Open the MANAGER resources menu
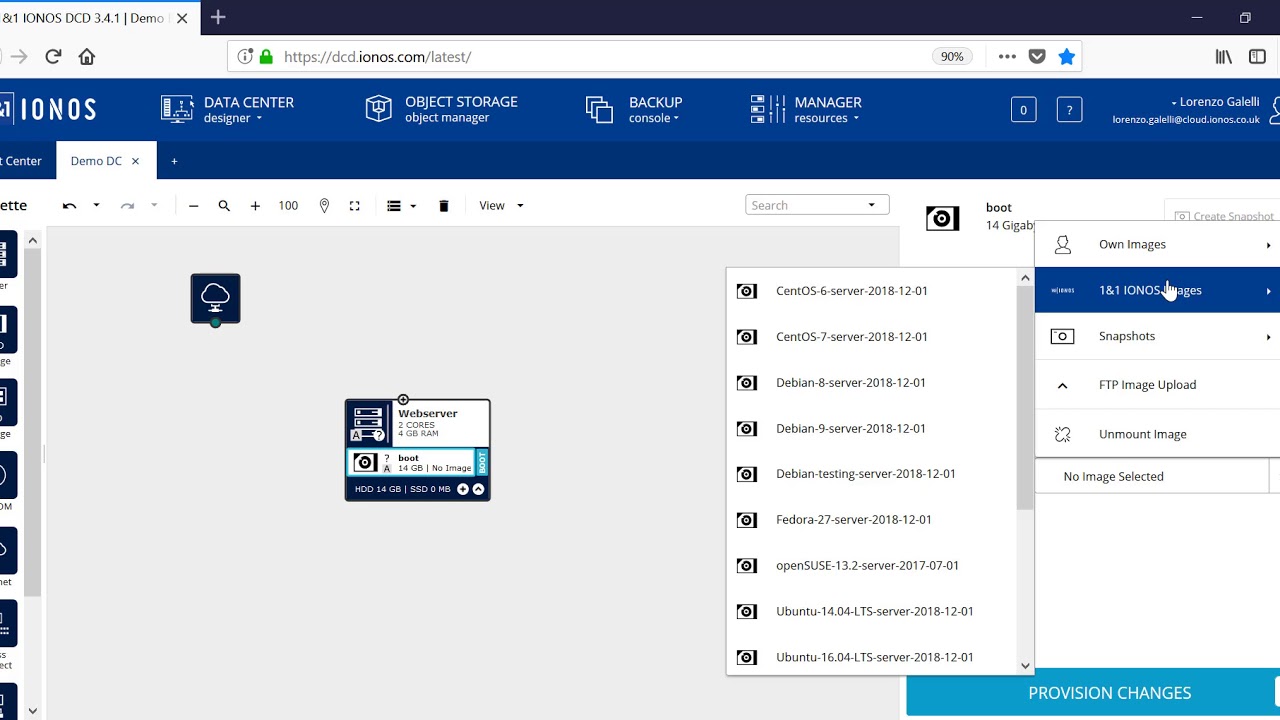This screenshot has width=1280, height=720. point(806,109)
